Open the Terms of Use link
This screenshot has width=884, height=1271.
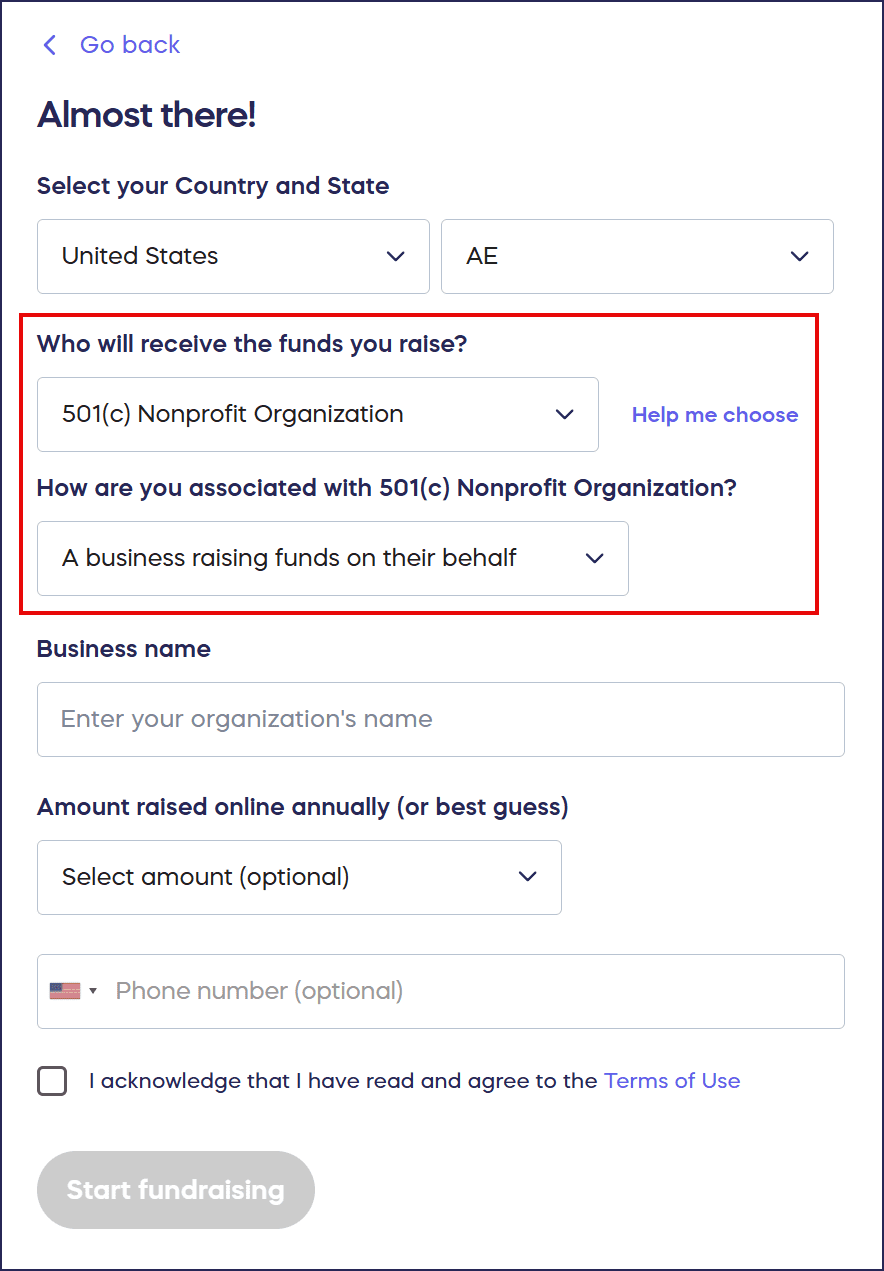tap(672, 1081)
